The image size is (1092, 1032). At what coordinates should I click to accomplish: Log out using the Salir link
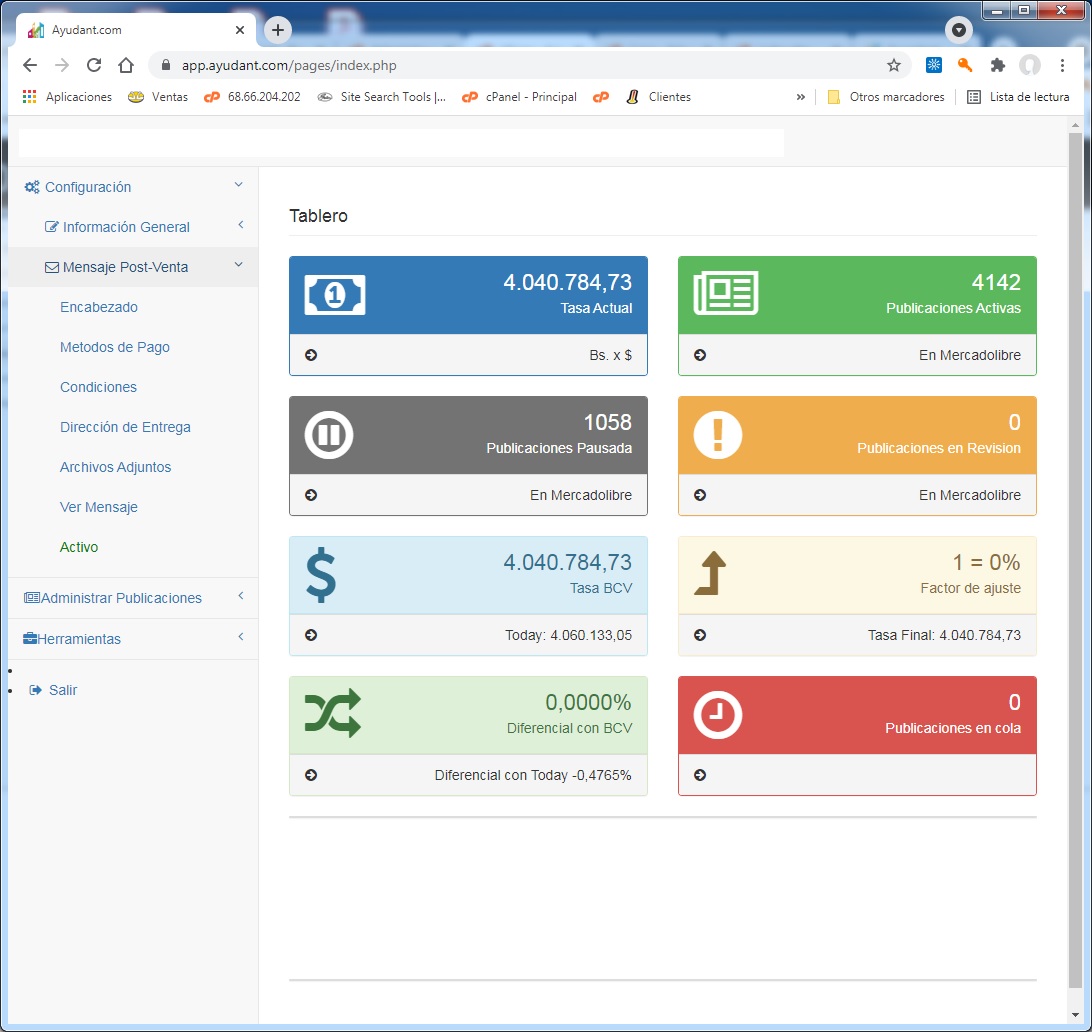coord(62,690)
